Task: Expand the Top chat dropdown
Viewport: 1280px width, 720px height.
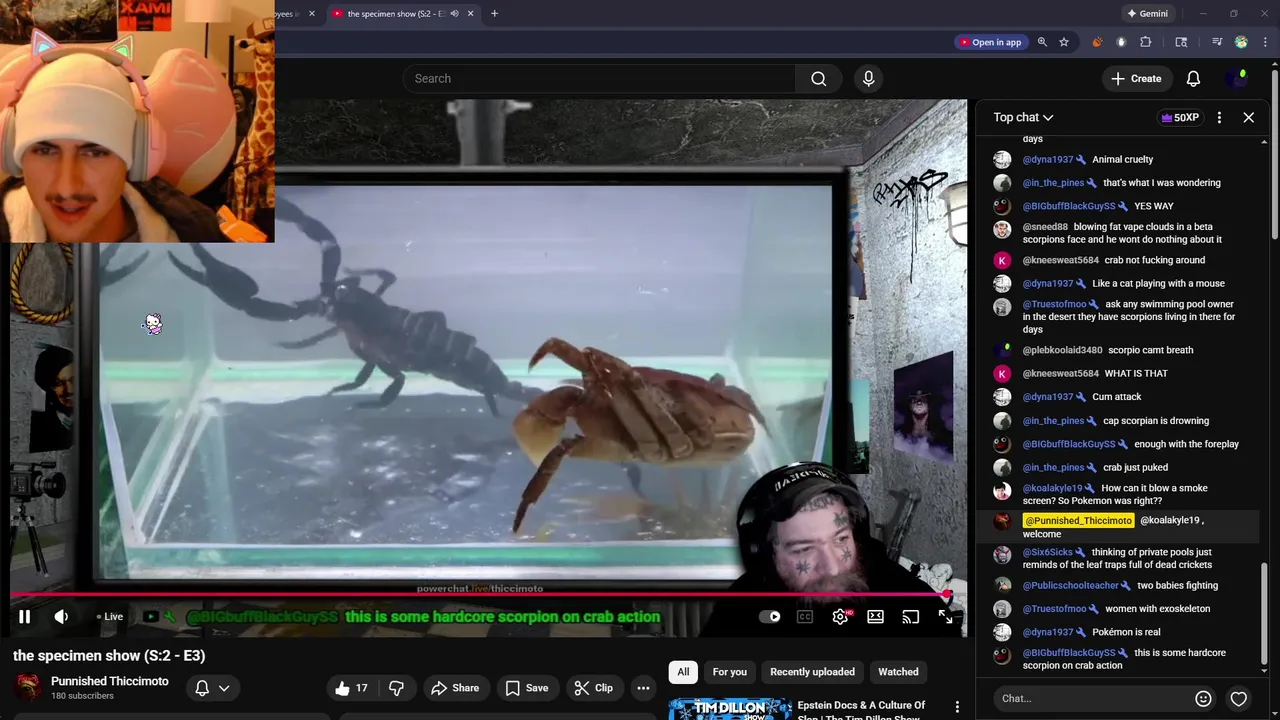Action: tap(1023, 117)
